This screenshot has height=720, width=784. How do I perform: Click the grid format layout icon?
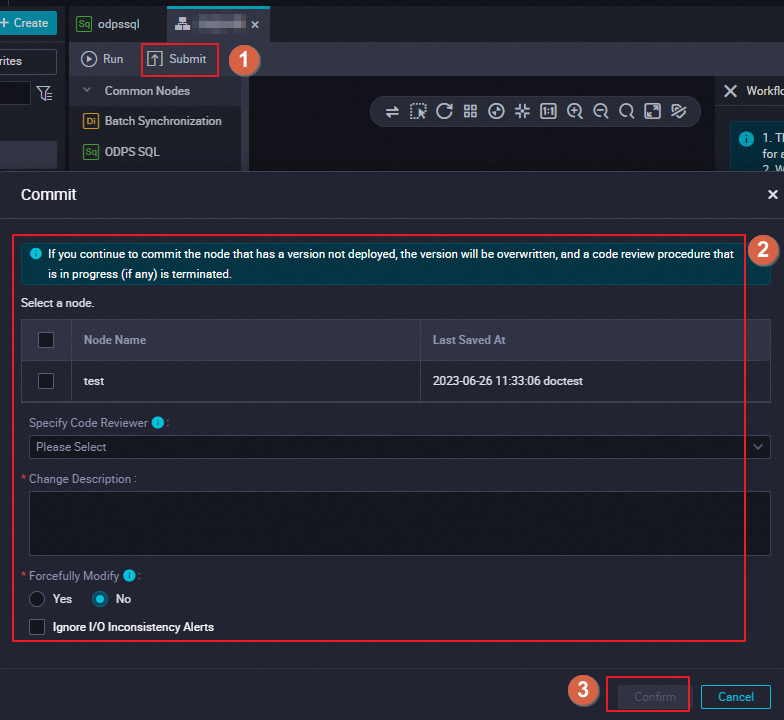pos(470,111)
